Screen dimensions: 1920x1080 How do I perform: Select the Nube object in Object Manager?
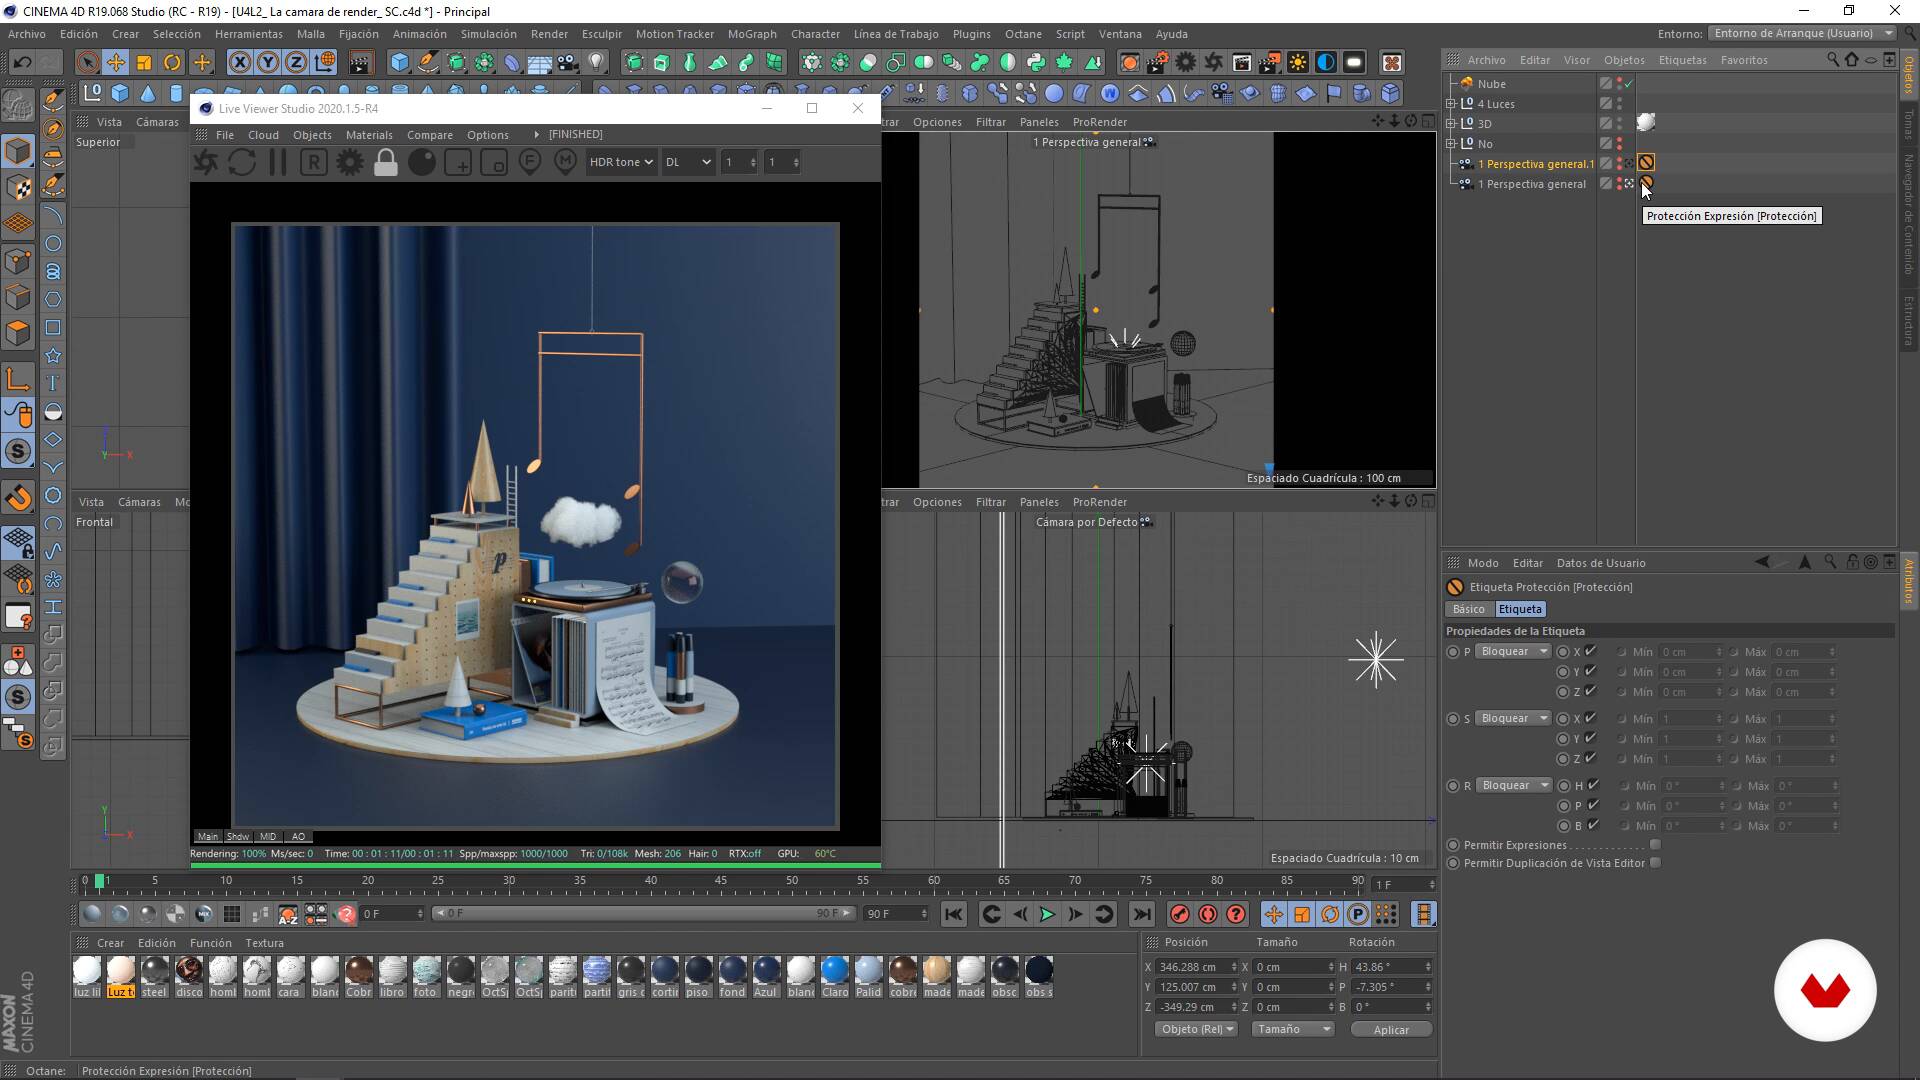pos(1491,84)
